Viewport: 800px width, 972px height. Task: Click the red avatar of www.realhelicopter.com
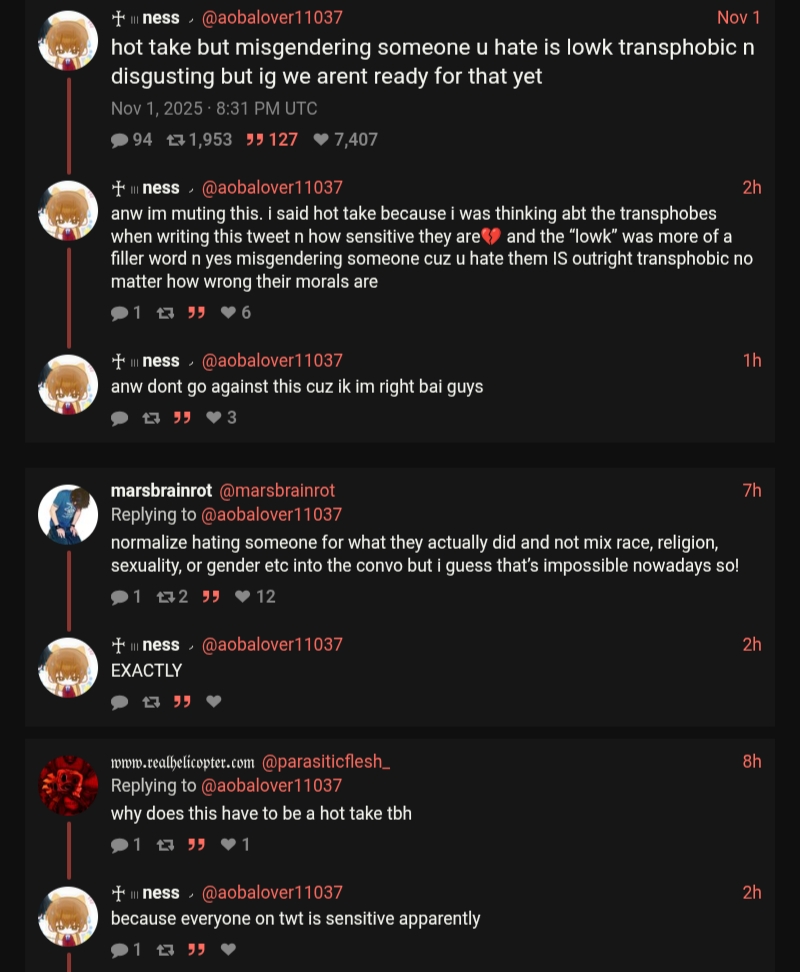[68, 785]
